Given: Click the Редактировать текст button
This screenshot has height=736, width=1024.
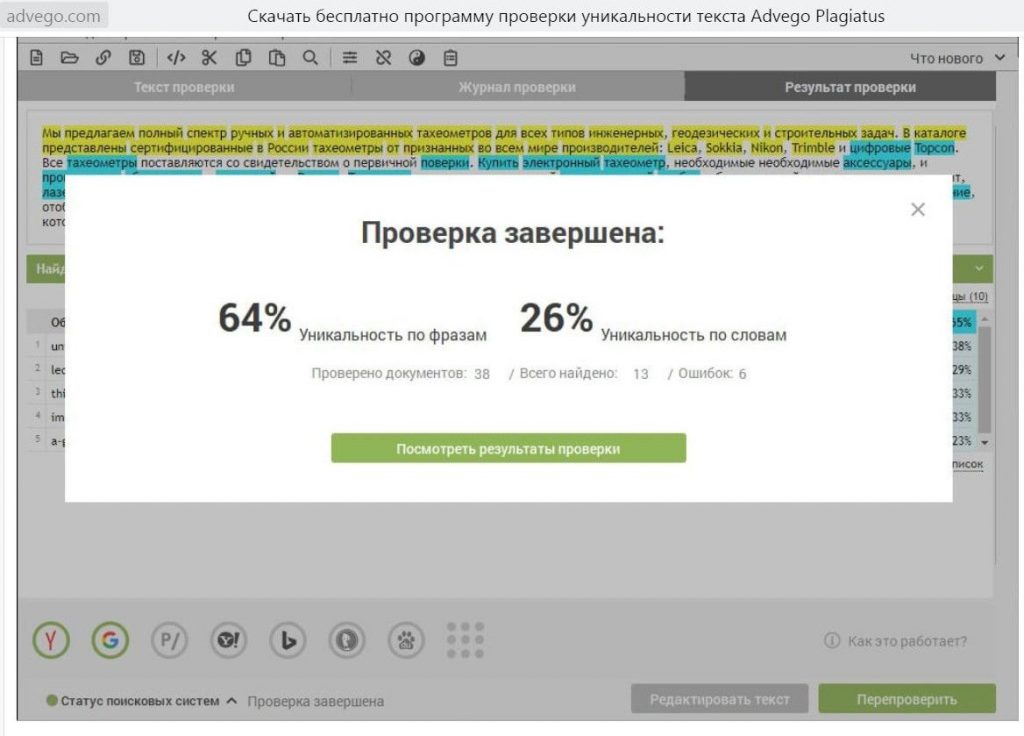Looking at the screenshot, I should click(720, 699).
